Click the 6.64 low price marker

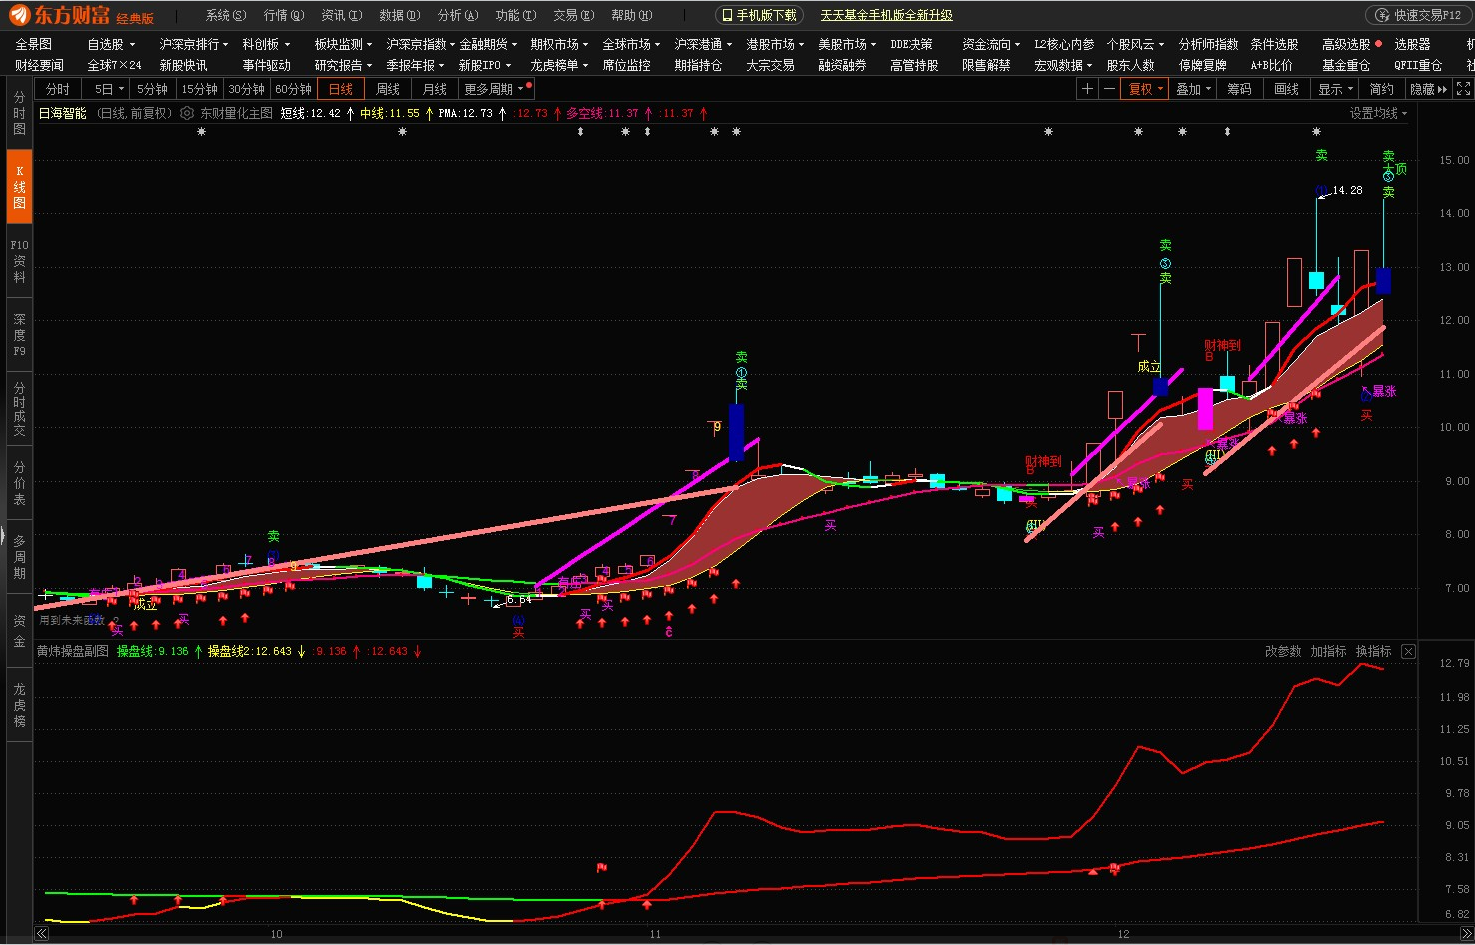click(x=518, y=600)
